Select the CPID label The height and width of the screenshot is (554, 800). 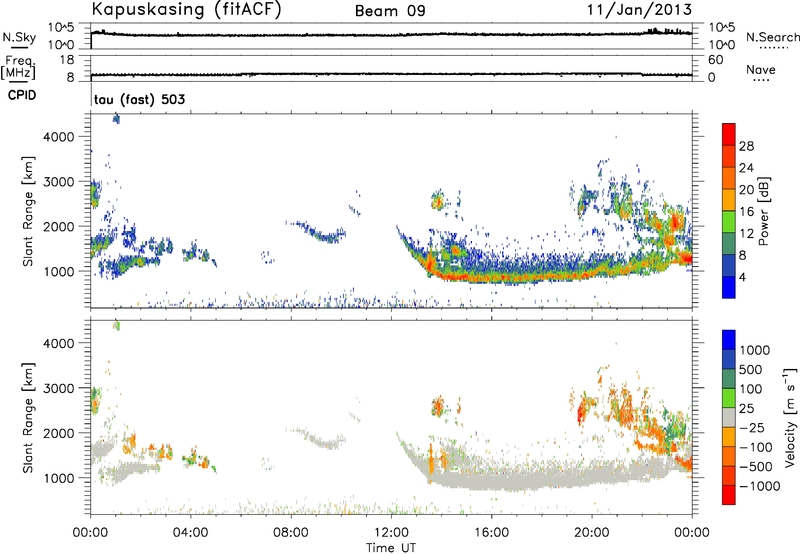tap(22, 95)
